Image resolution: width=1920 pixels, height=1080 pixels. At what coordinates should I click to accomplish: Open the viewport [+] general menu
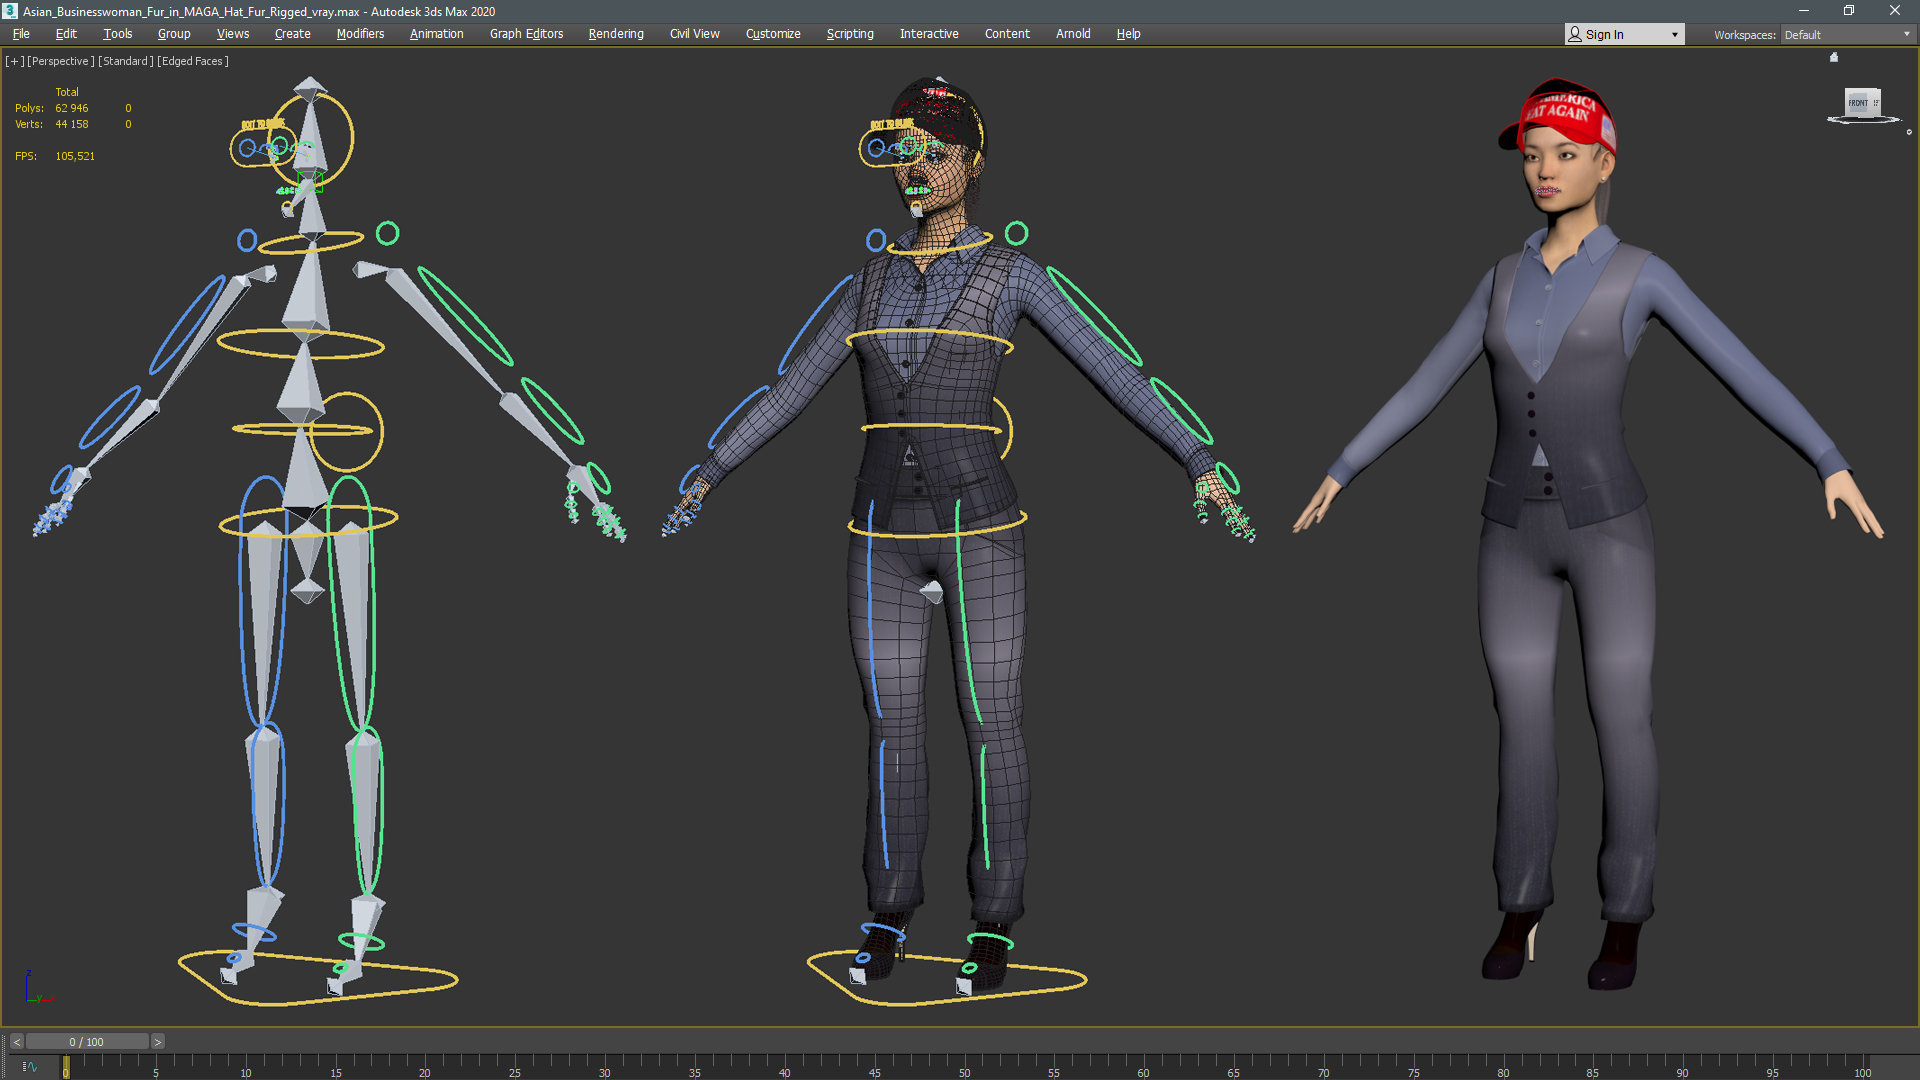[14, 61]
